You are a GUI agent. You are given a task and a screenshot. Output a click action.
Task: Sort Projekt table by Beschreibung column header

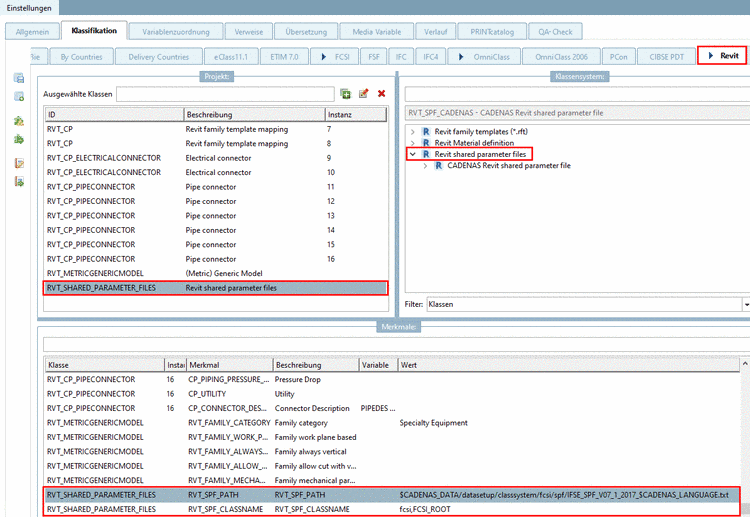(x=254, y=115)
